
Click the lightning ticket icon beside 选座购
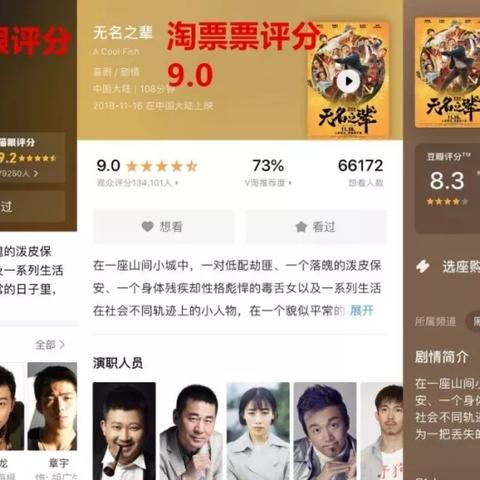(x=423, y=266)
